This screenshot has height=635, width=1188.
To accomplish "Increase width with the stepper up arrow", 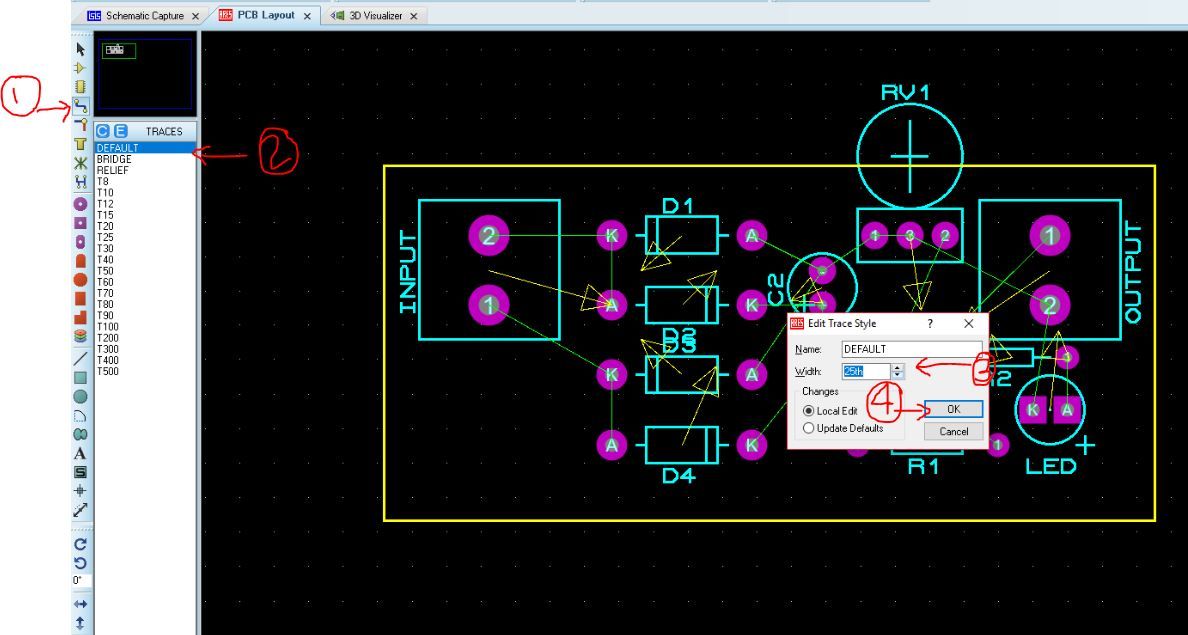I will coord(898,368).
